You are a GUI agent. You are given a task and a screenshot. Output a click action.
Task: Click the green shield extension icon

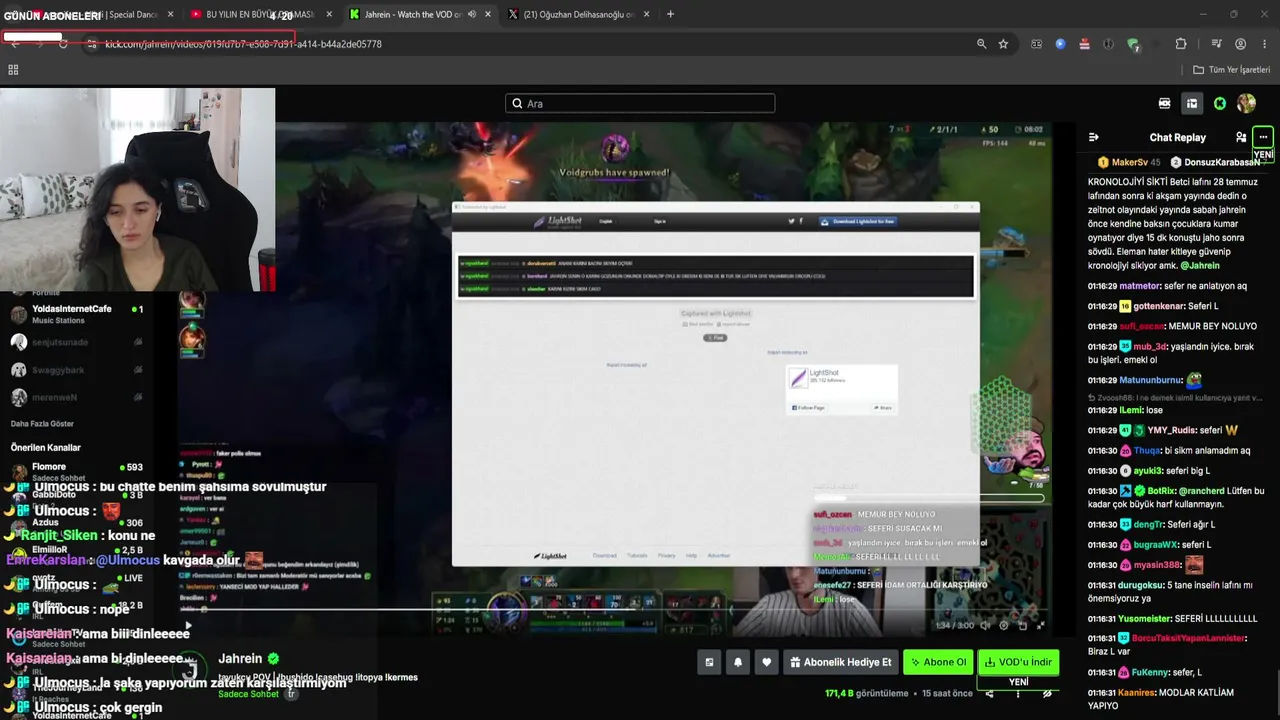coord(1133,44)
